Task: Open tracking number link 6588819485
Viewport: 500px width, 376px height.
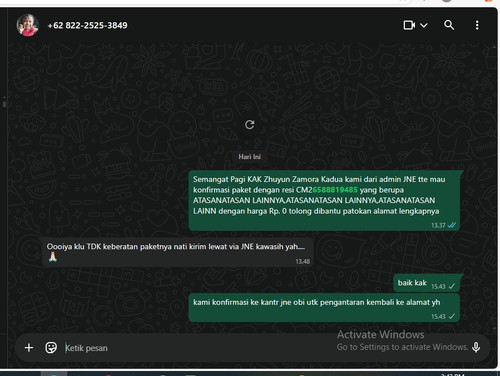Action: click(335, 190)
